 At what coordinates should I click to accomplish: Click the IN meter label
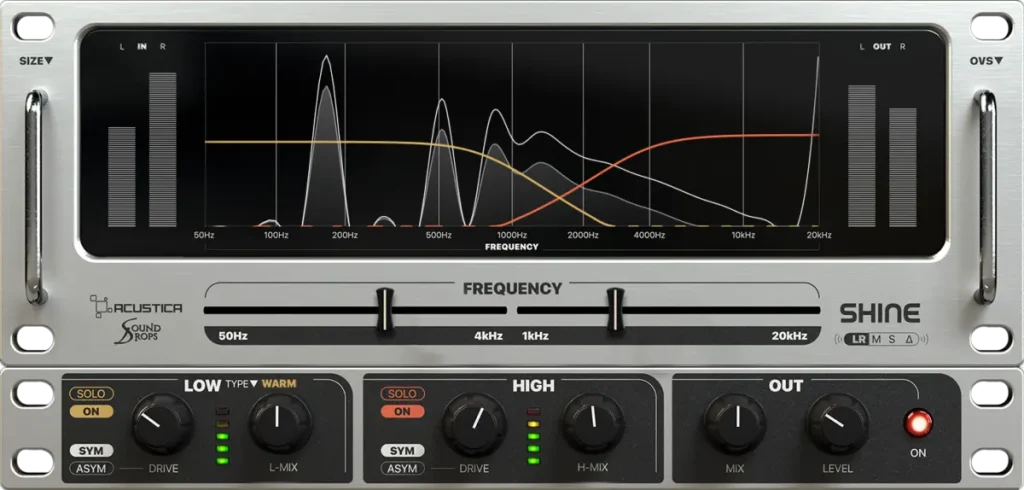(x=142, y=47)
